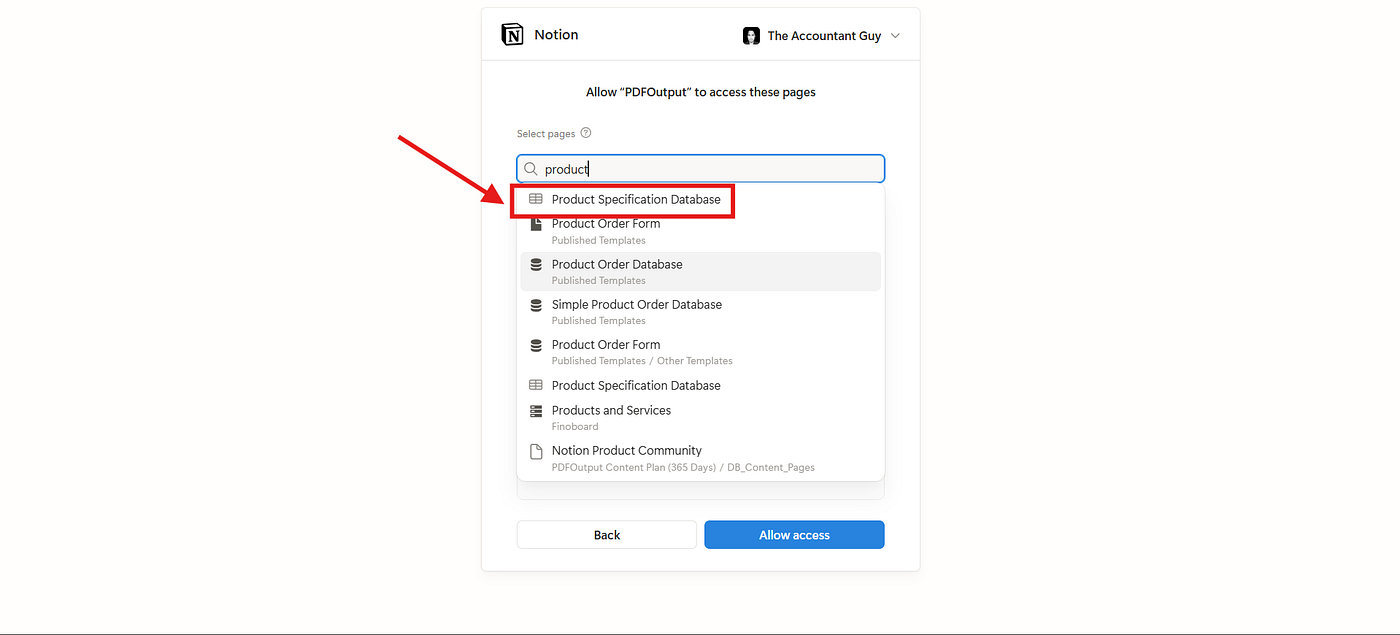Click the database icon for Simple Product Order Database
Viewport: 1400px width, 635px height.
pyautogui.click(x=536, y=305)
